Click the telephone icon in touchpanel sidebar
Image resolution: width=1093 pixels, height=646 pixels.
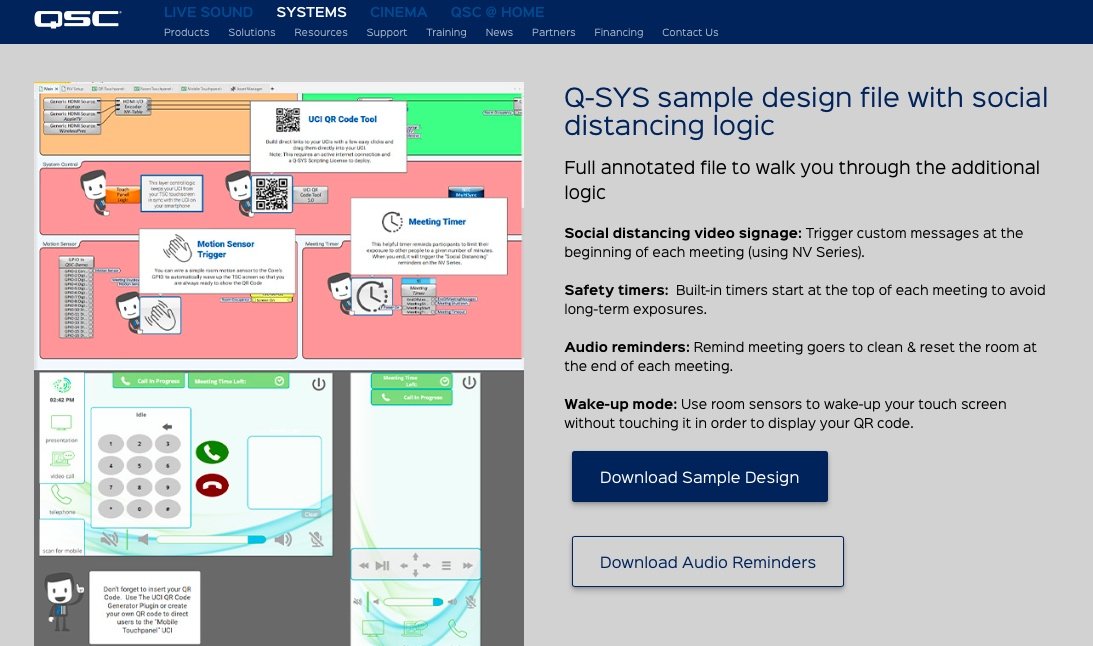61,495
